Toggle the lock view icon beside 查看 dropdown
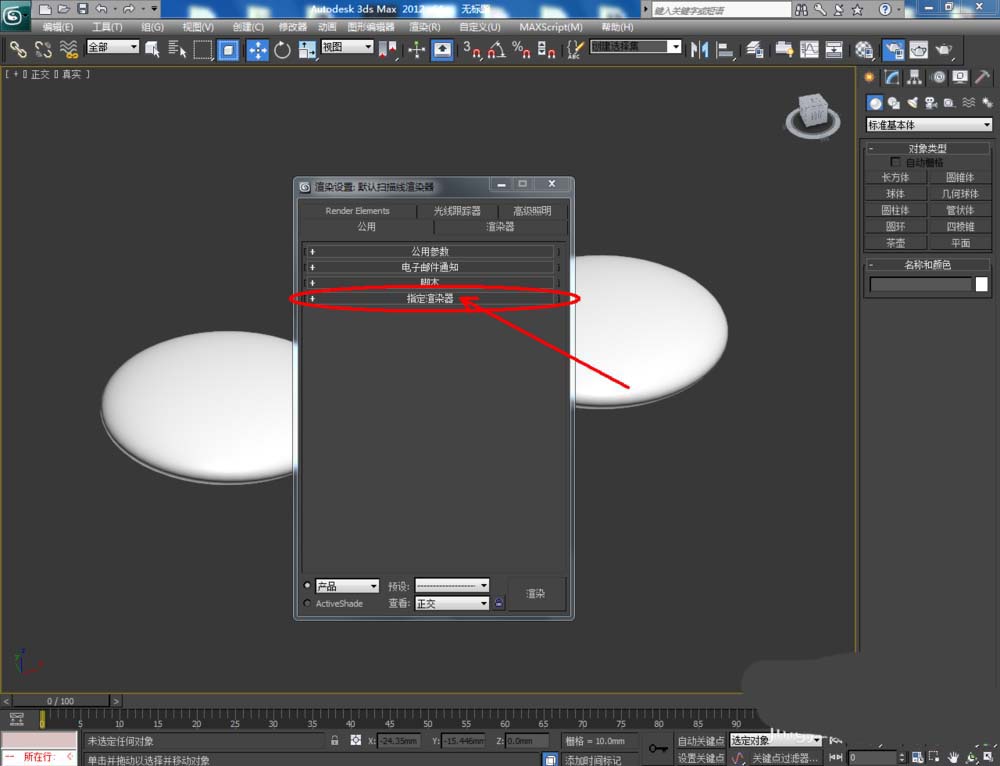Viewport: 1000px width, 766px height. 499,603
